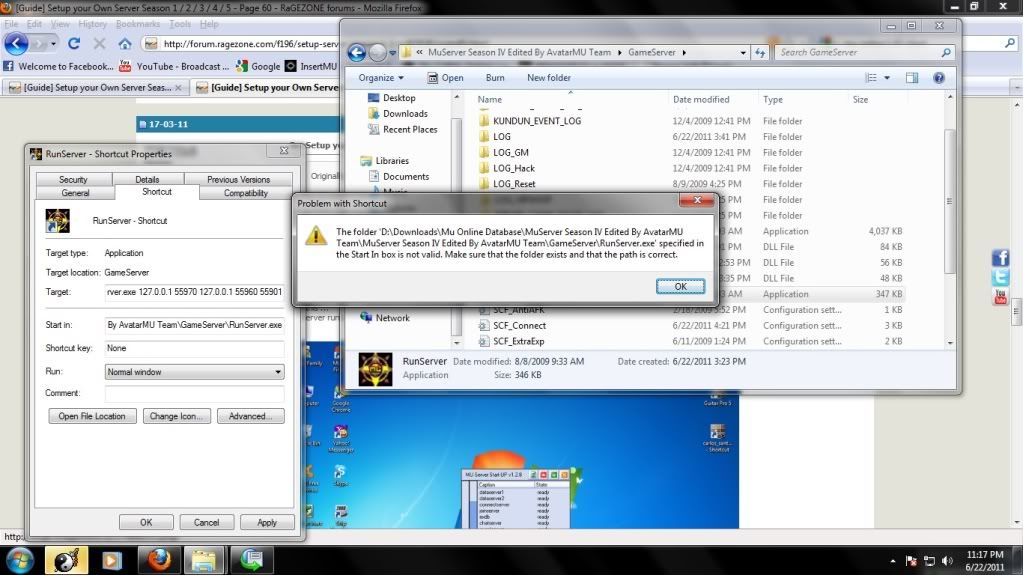Click Firefox stop loading icon
This screenshot has height=575, width=1023.
99,44
